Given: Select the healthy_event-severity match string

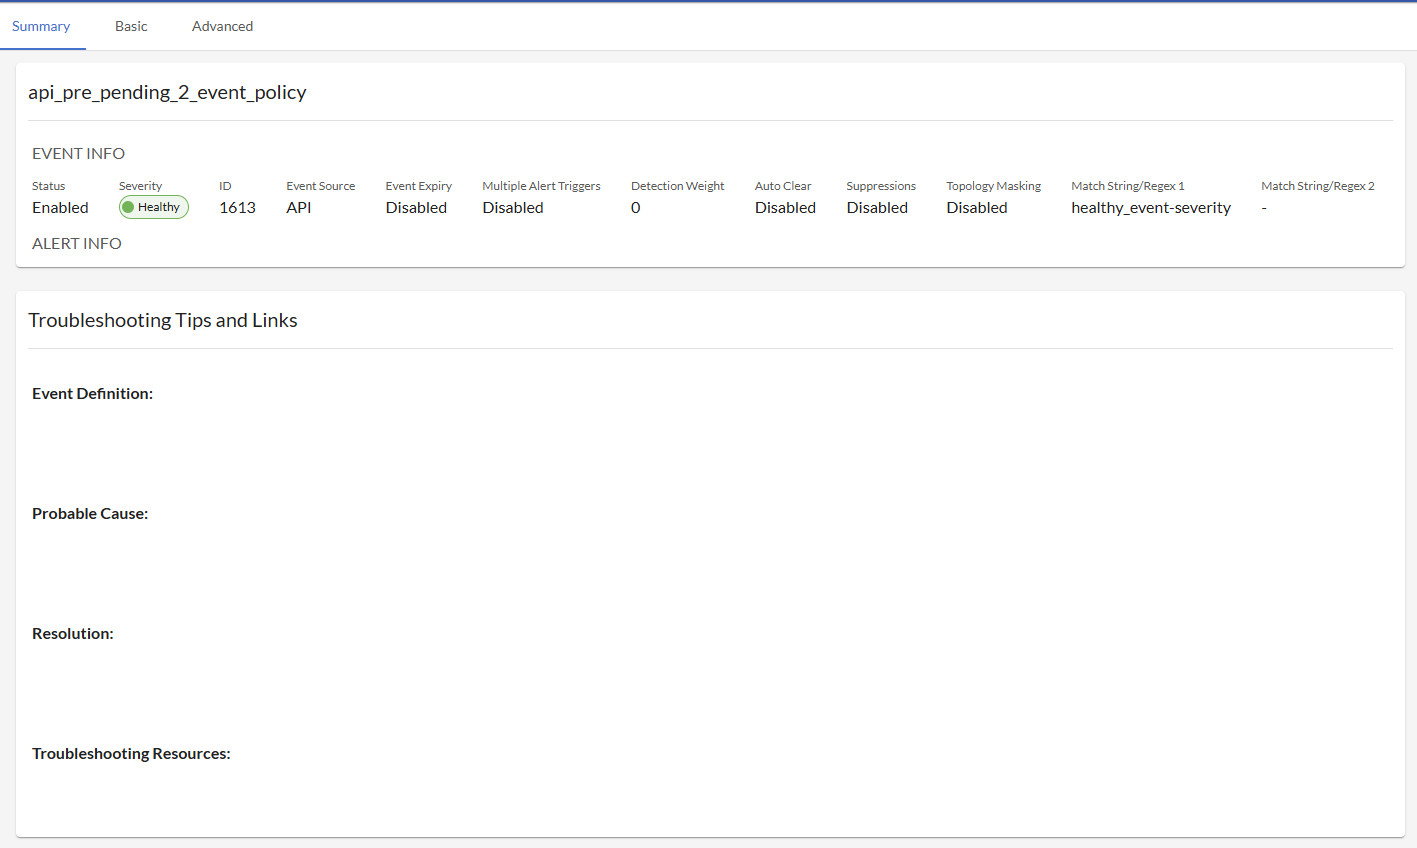Looking at the screenshot, I should coord(1151,208).
